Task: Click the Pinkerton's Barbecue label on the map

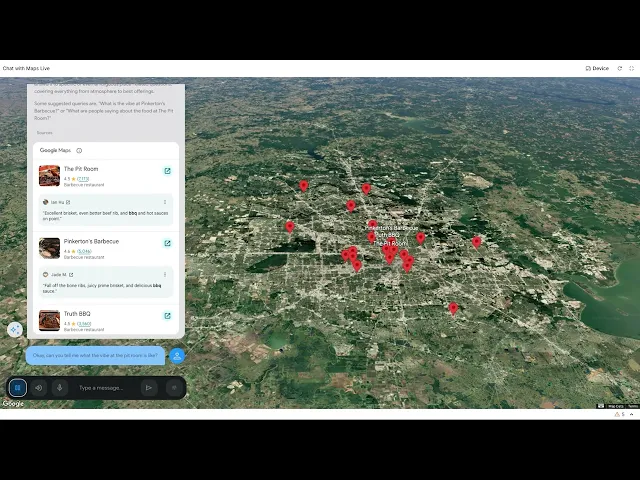Action: pos(392,228)
